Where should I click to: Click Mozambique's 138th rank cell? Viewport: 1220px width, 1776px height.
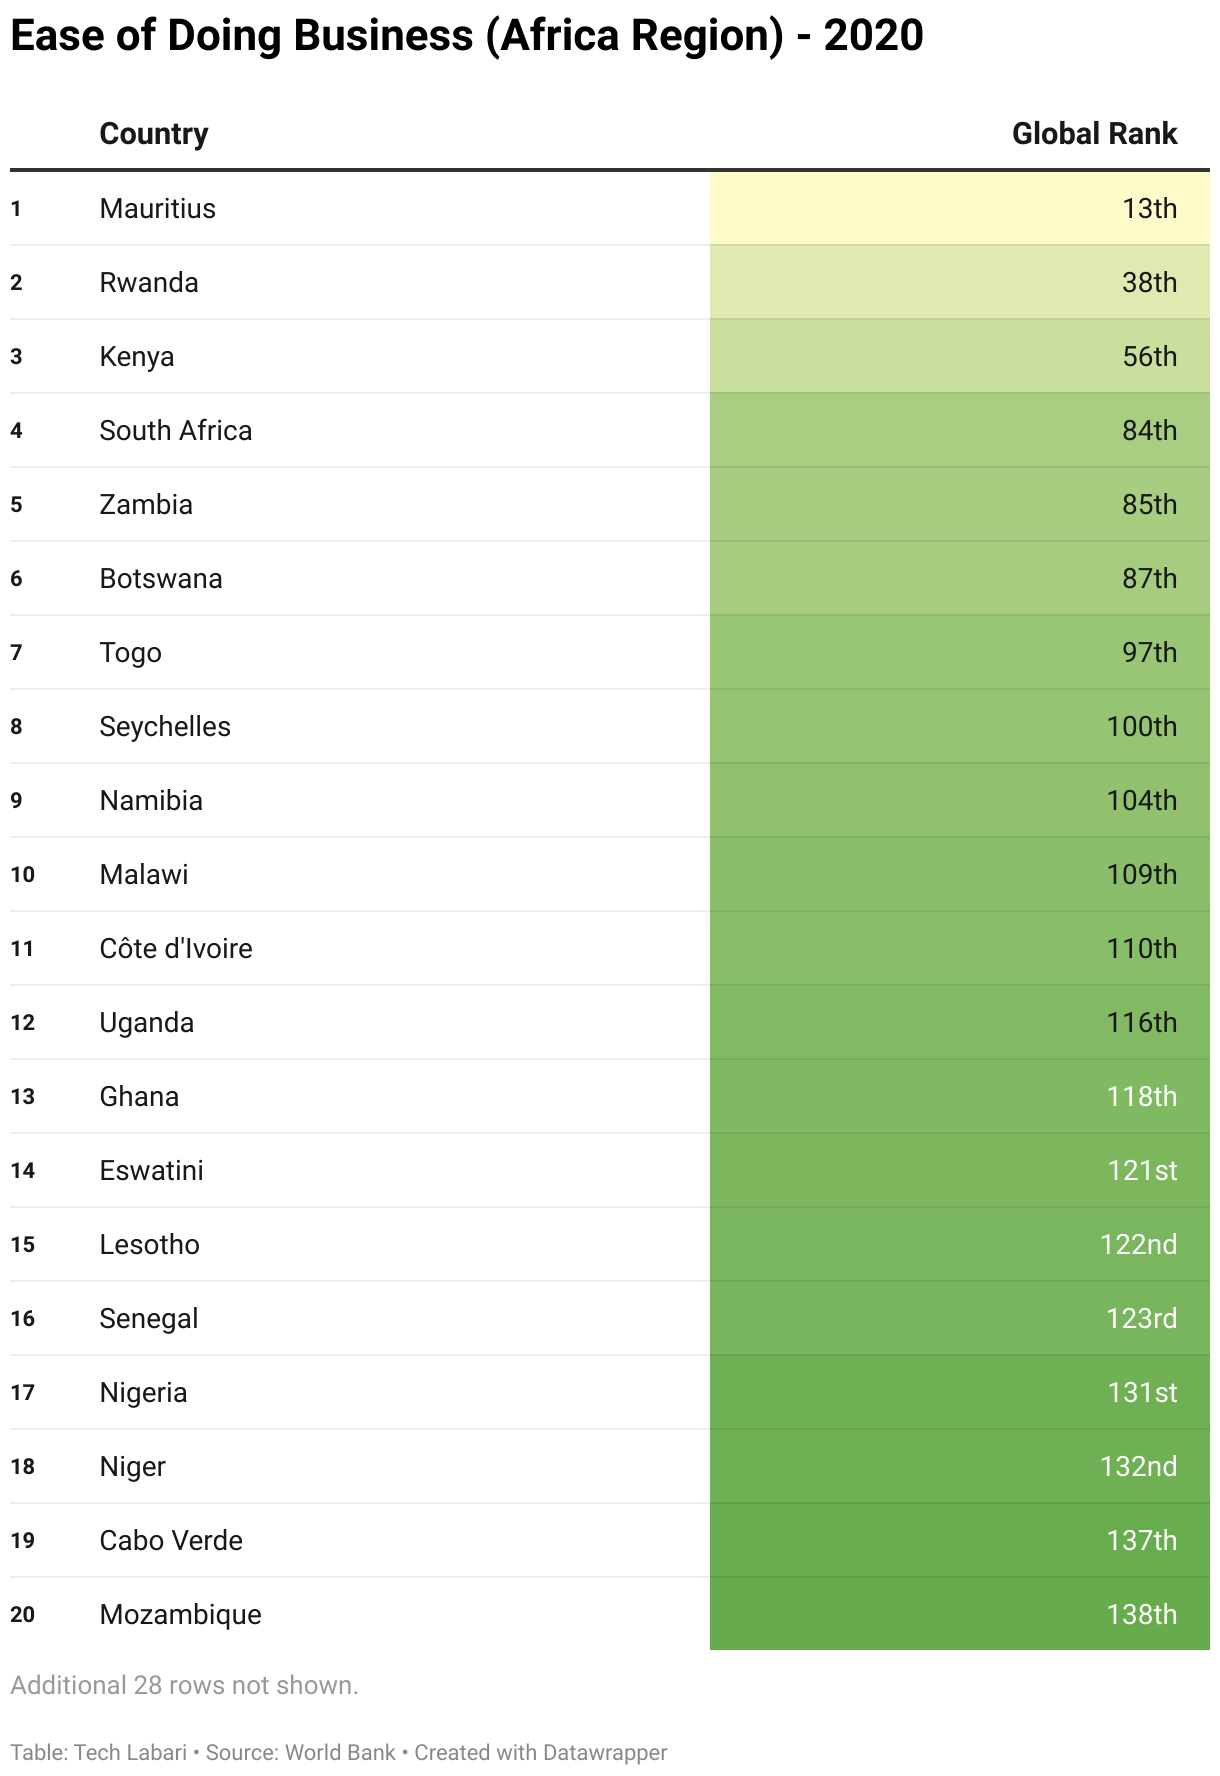(x=1141, y=1615)
